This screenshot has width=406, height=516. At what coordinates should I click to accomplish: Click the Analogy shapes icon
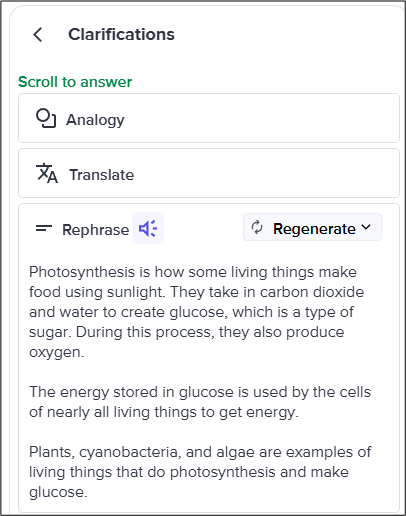[46, 118]
